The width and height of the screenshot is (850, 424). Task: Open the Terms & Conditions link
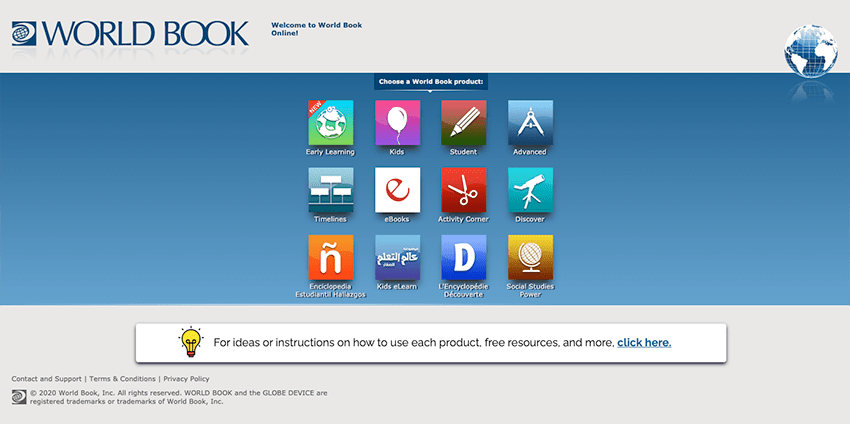click(123, 379)
